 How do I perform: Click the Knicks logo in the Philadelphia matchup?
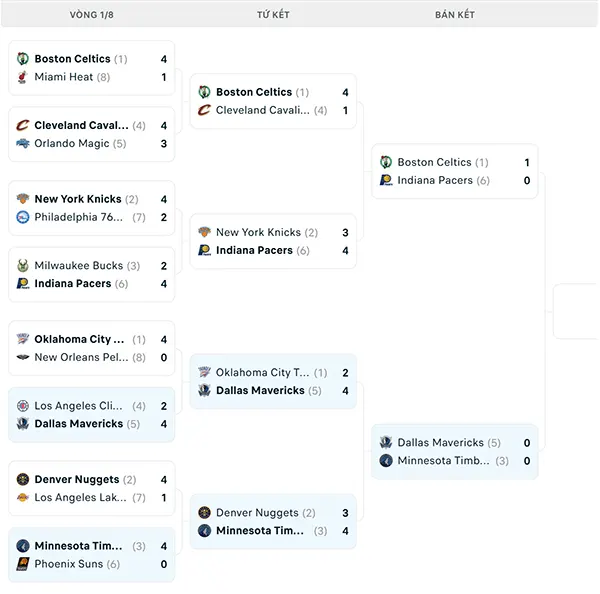[x=23, y=199]
